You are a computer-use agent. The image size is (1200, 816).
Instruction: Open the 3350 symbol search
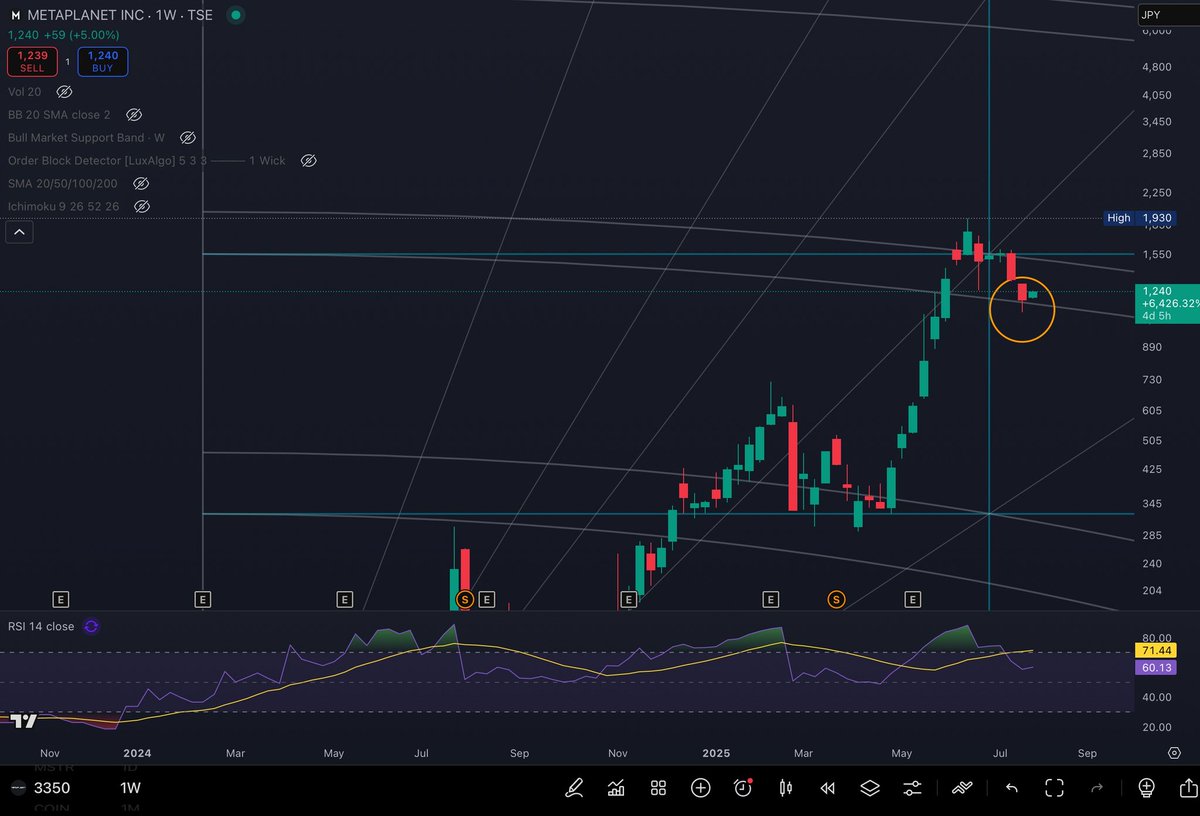(x=52, y=788)
